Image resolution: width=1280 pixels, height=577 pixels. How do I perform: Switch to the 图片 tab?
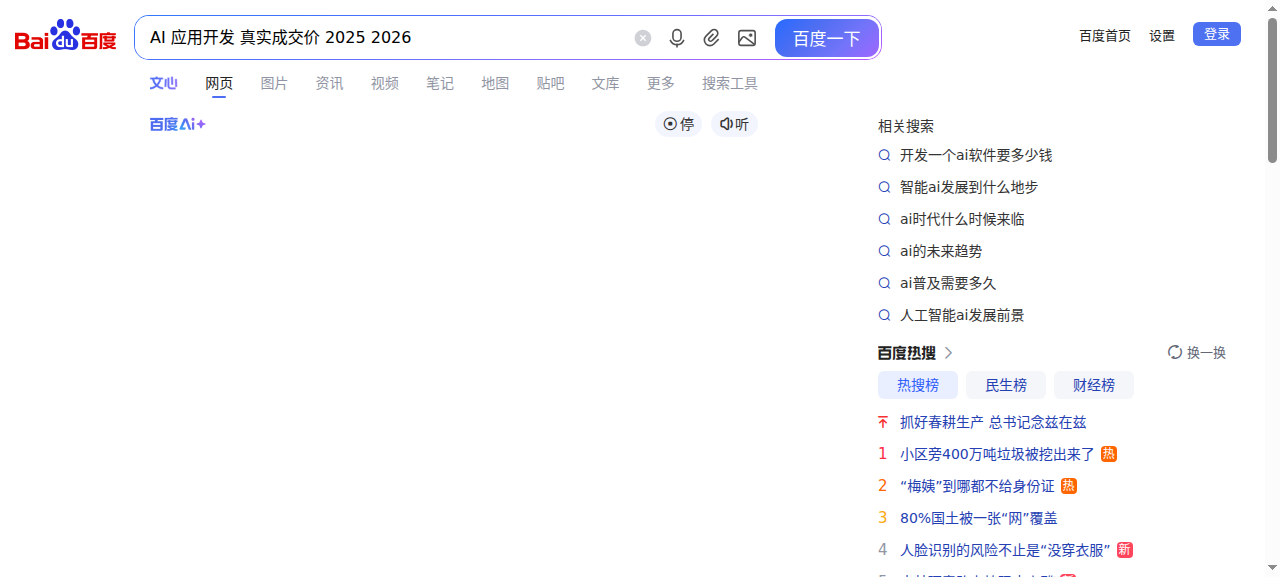tap(274, 84)
